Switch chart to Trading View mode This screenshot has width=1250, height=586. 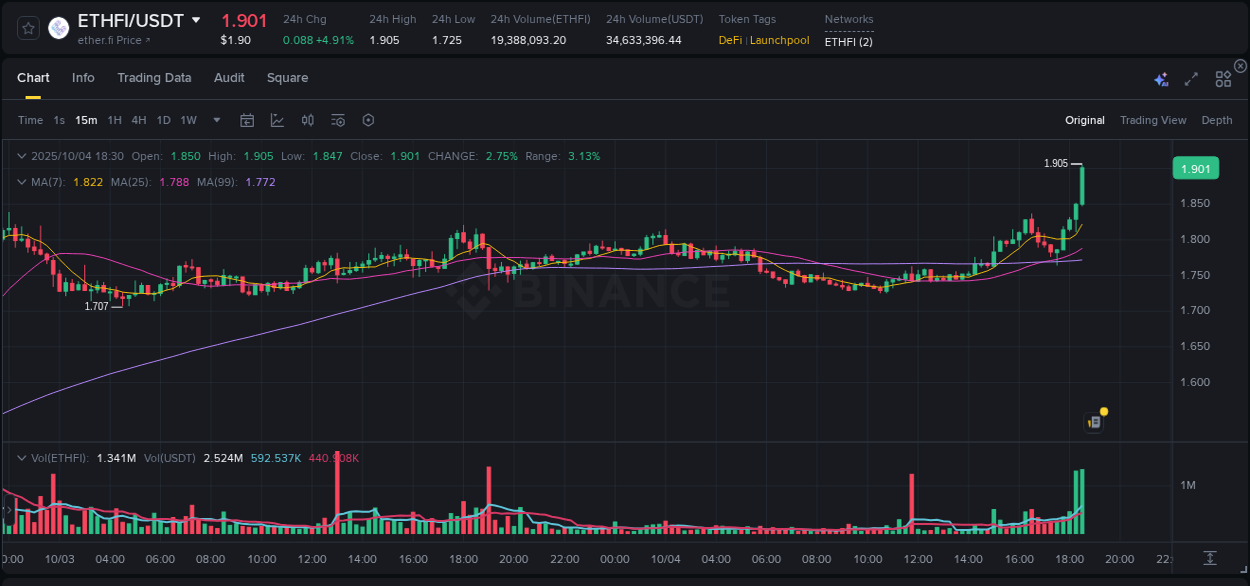pyautogui.click(x=1153, y=120)
